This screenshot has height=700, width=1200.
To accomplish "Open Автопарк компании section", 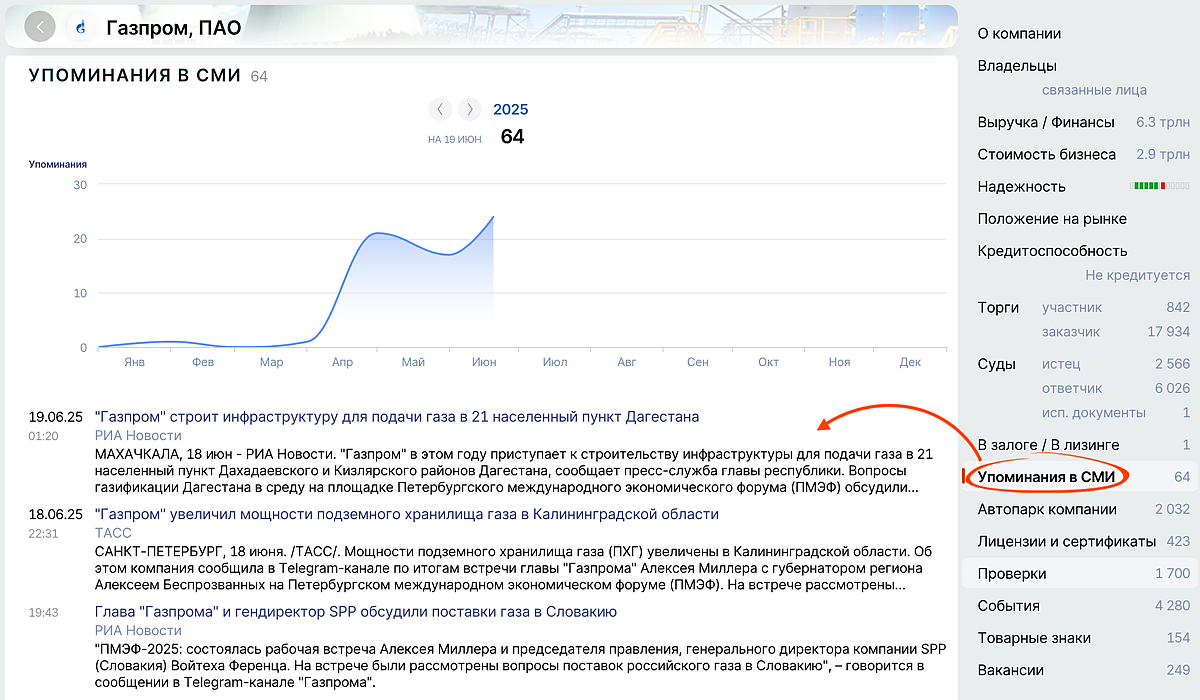I will coord(1047,509).
